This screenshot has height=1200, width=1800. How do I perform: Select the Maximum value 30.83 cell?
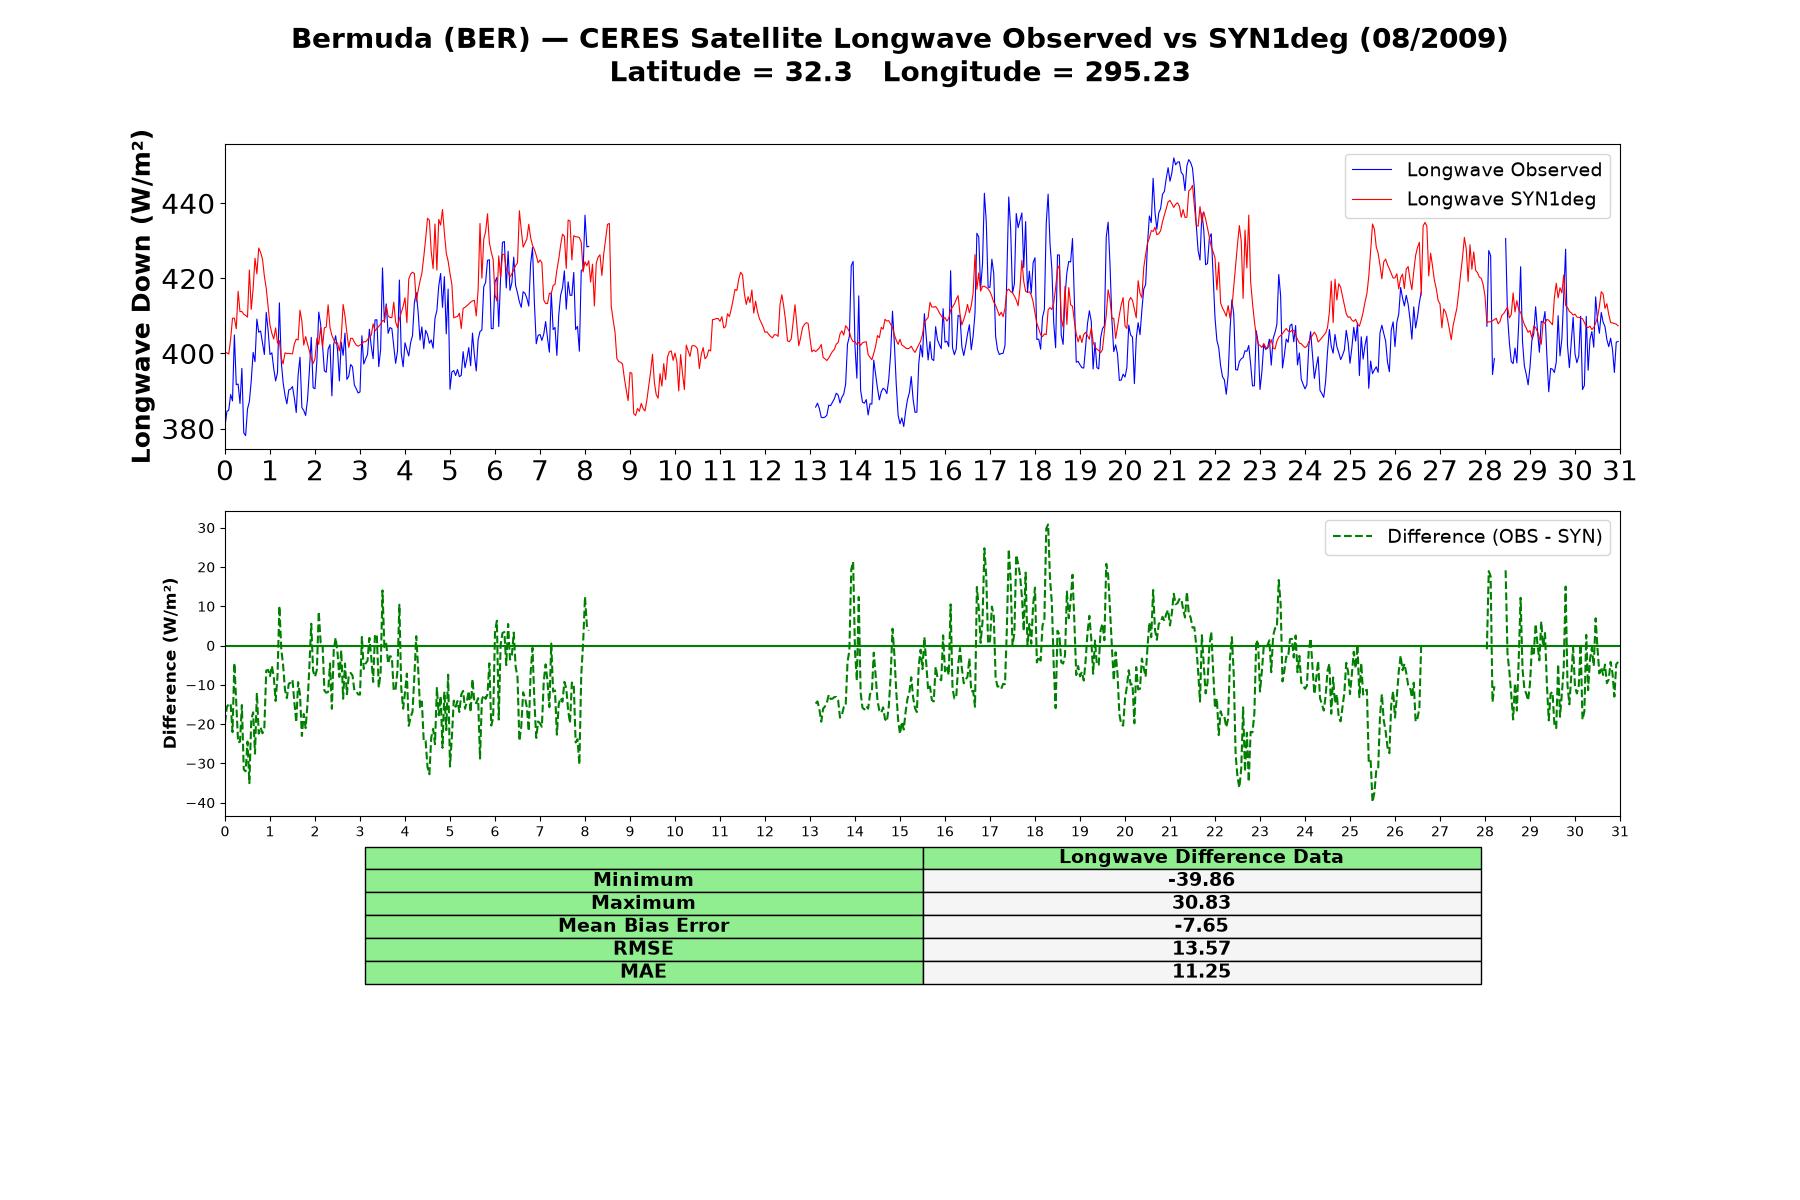(x=1202, y=903)
